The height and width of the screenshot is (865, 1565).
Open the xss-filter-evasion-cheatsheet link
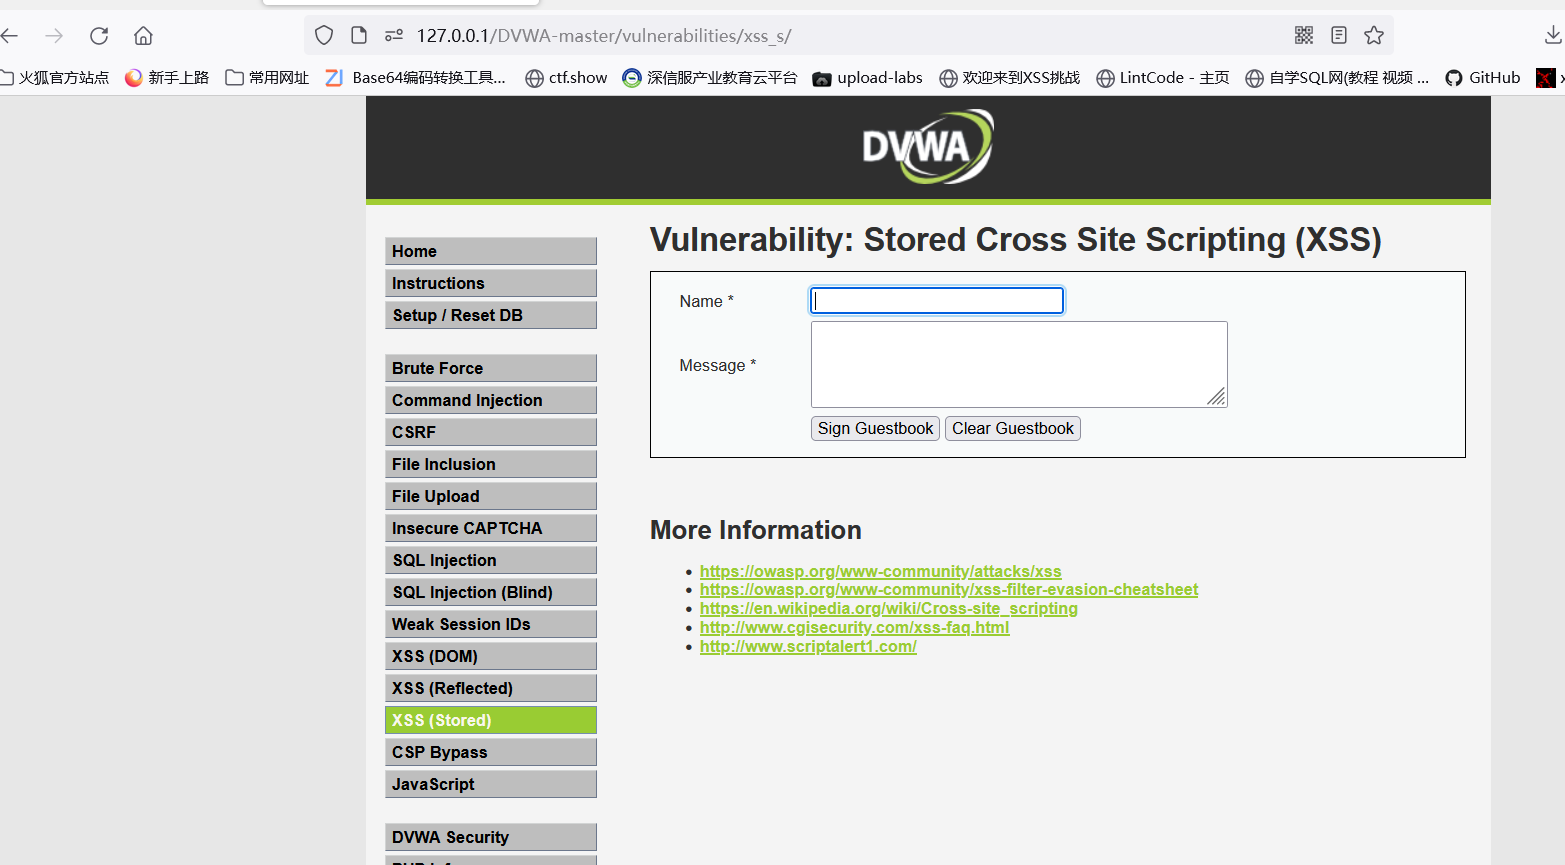pyautogui.click(x=948, y=589)
